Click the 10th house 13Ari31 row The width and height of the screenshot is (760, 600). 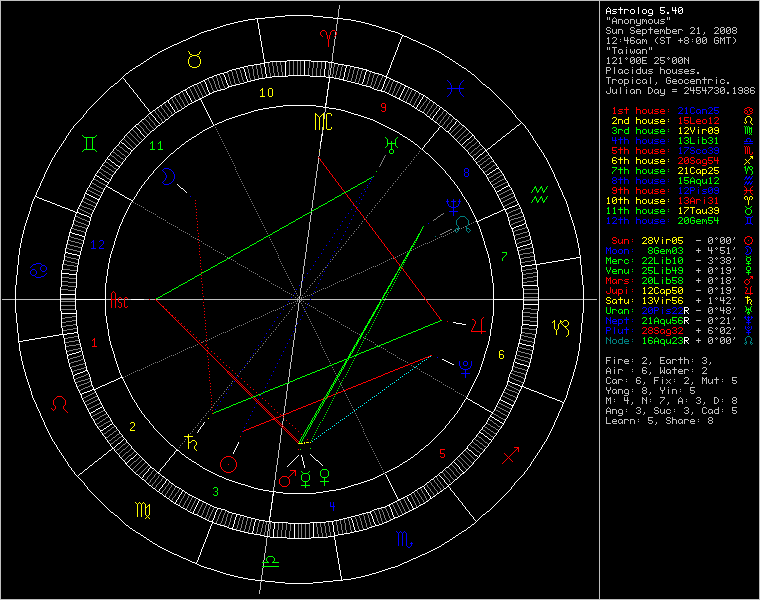click(x=680, y=201)
